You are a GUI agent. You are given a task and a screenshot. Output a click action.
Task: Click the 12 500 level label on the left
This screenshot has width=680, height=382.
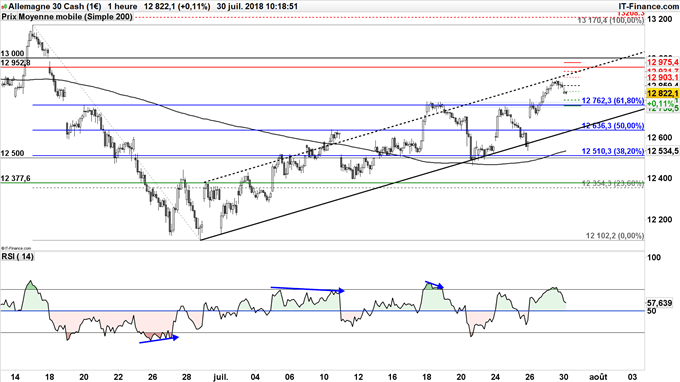[12, 153]
